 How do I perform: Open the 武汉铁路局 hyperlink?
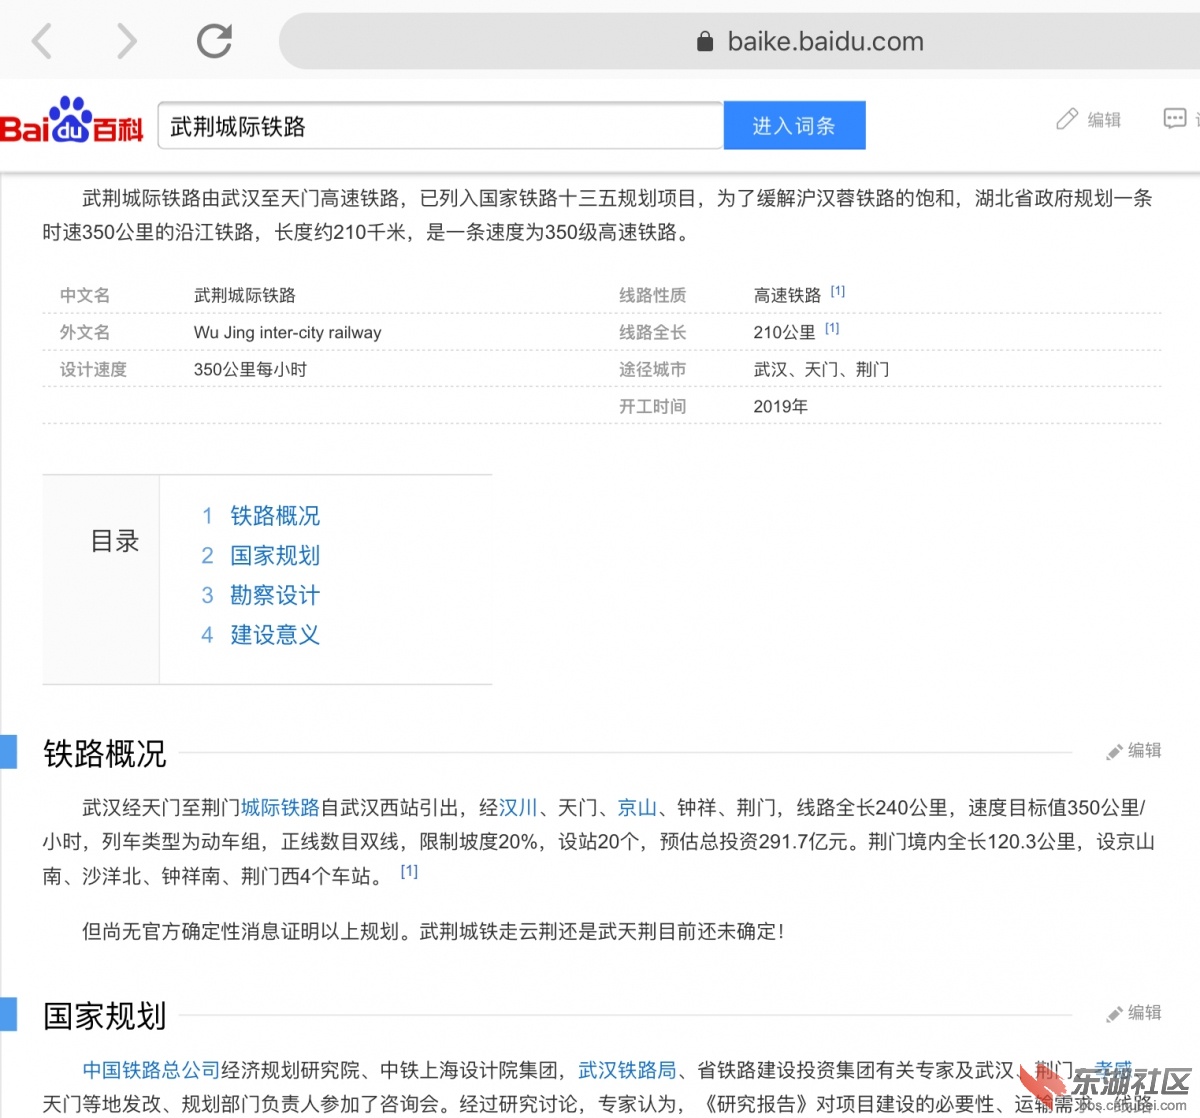pos(627,1070)
